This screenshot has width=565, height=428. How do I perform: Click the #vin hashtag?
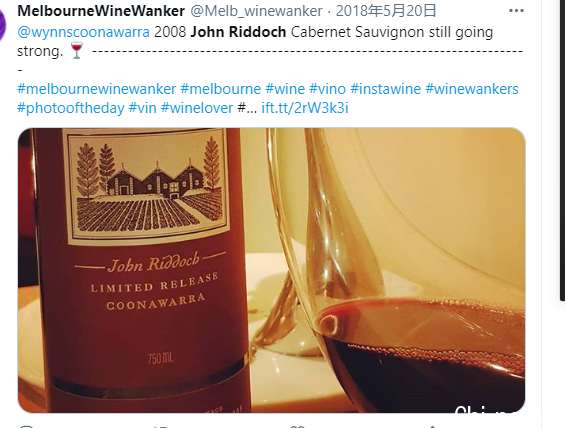[x=142, y=108]
